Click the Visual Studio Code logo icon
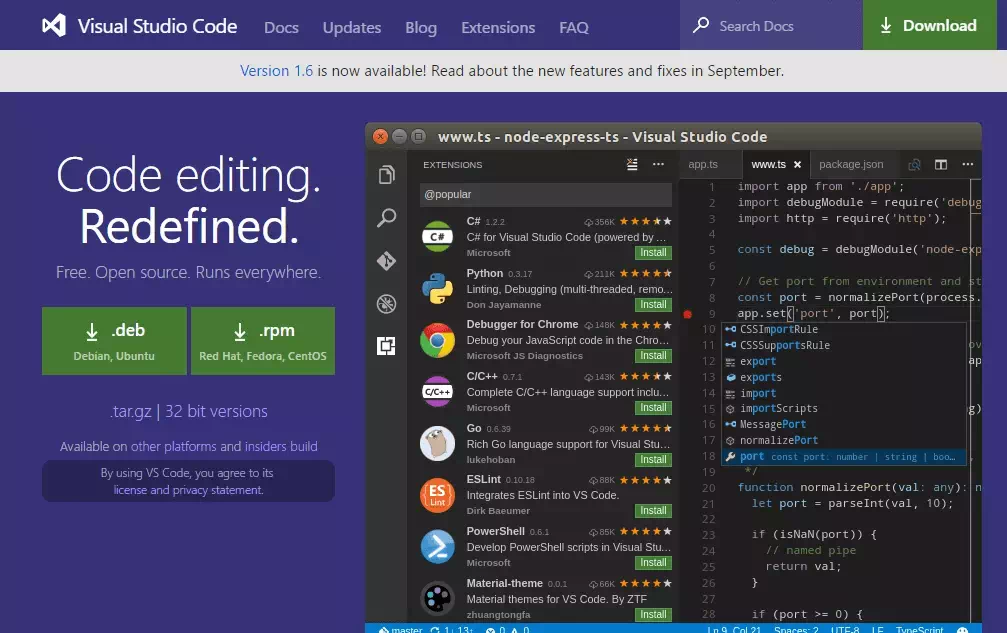This screenshot has height=633, width=1007. pos(54,26)
